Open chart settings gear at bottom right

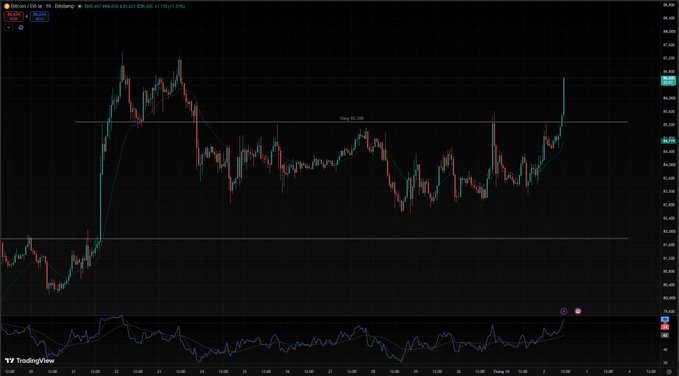(x=669, y=372)
